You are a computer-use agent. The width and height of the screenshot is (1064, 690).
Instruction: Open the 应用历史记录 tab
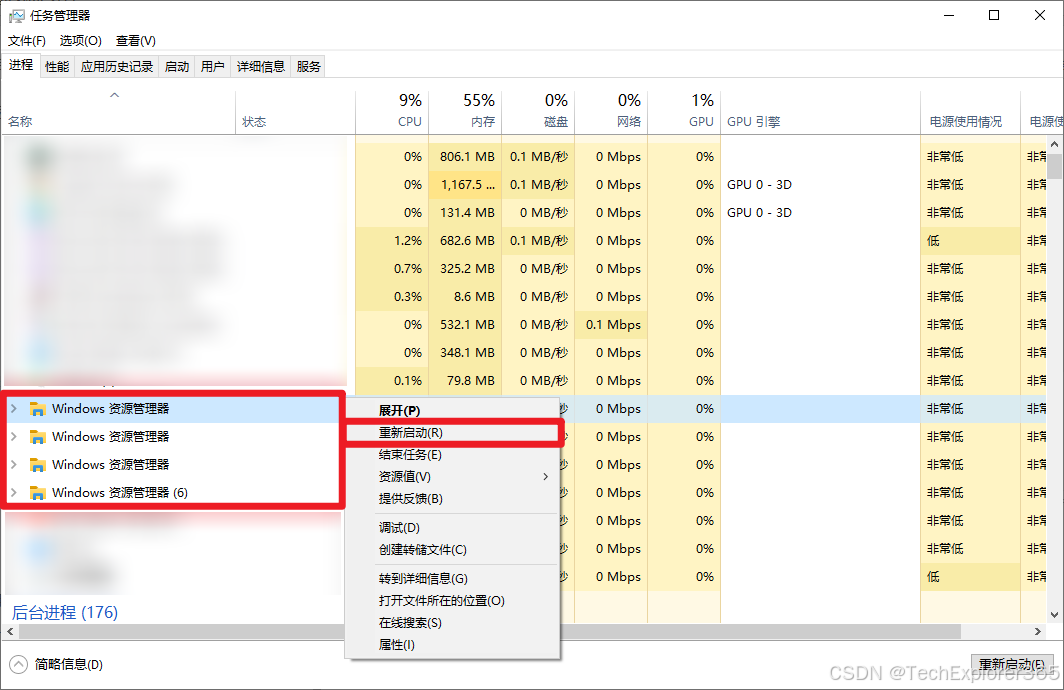point(117,66)
